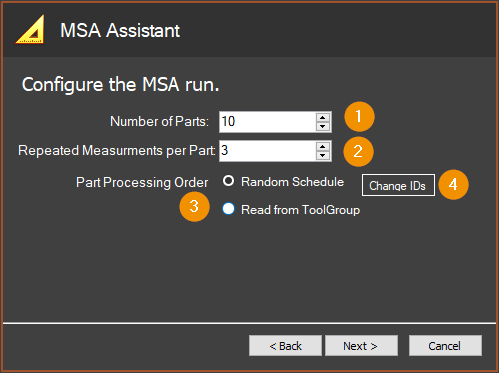Click the 'Configure the MSA run.' heading
The width and height of the screenshot is (499, 373).
click(121, 85)
